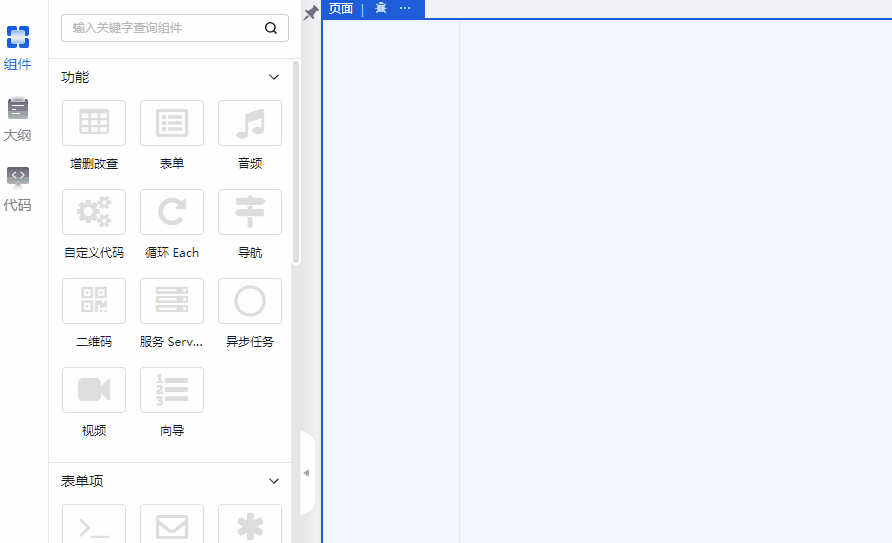The width and height of the screenshot is (892, 543).
Task: Select the 表单 form component
Action: (x=172, y=123)
